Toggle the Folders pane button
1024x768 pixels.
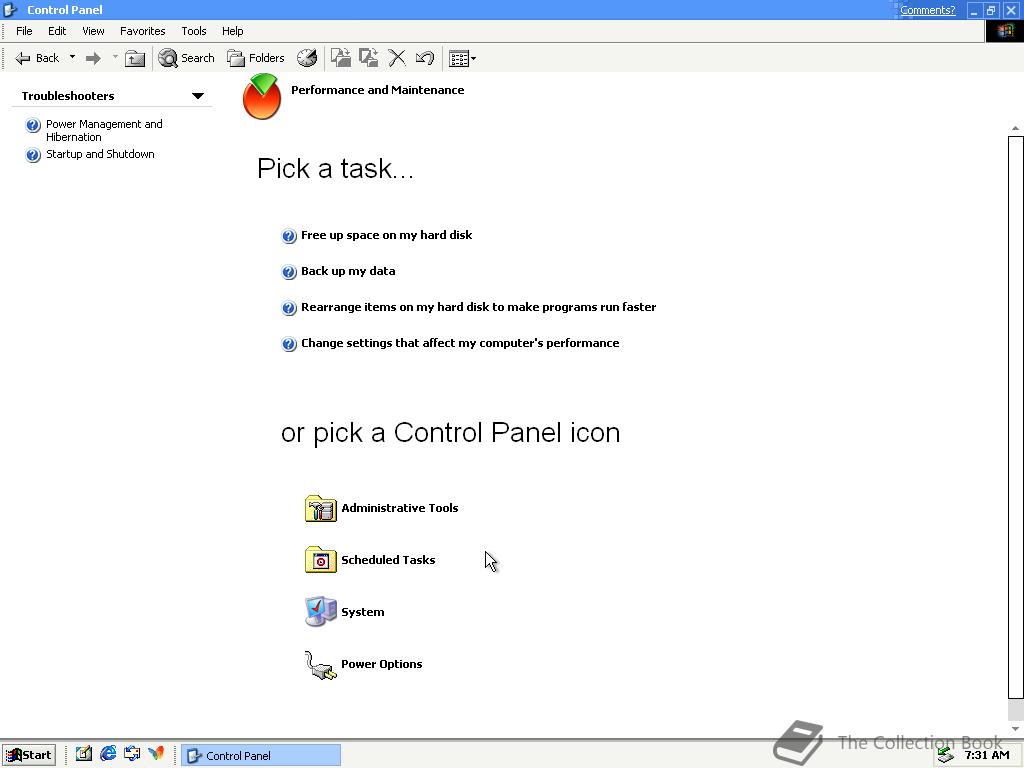click(255, 58)
